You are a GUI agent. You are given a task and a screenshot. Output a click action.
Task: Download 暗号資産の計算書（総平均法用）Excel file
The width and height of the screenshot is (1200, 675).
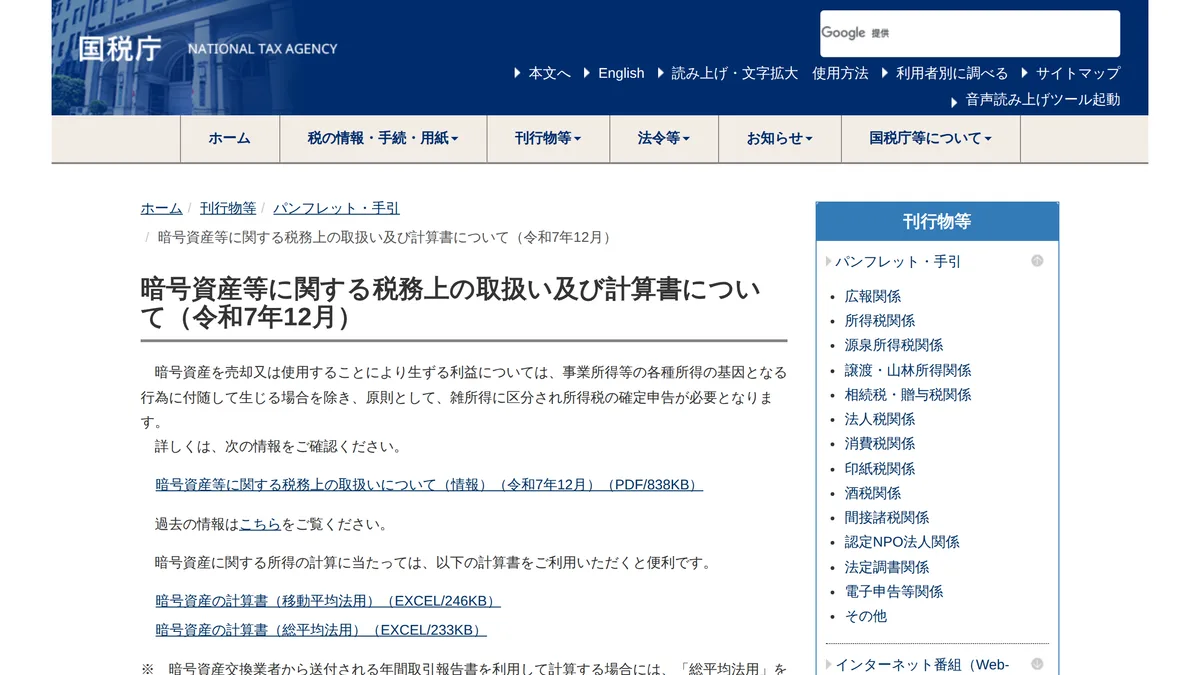320,630
